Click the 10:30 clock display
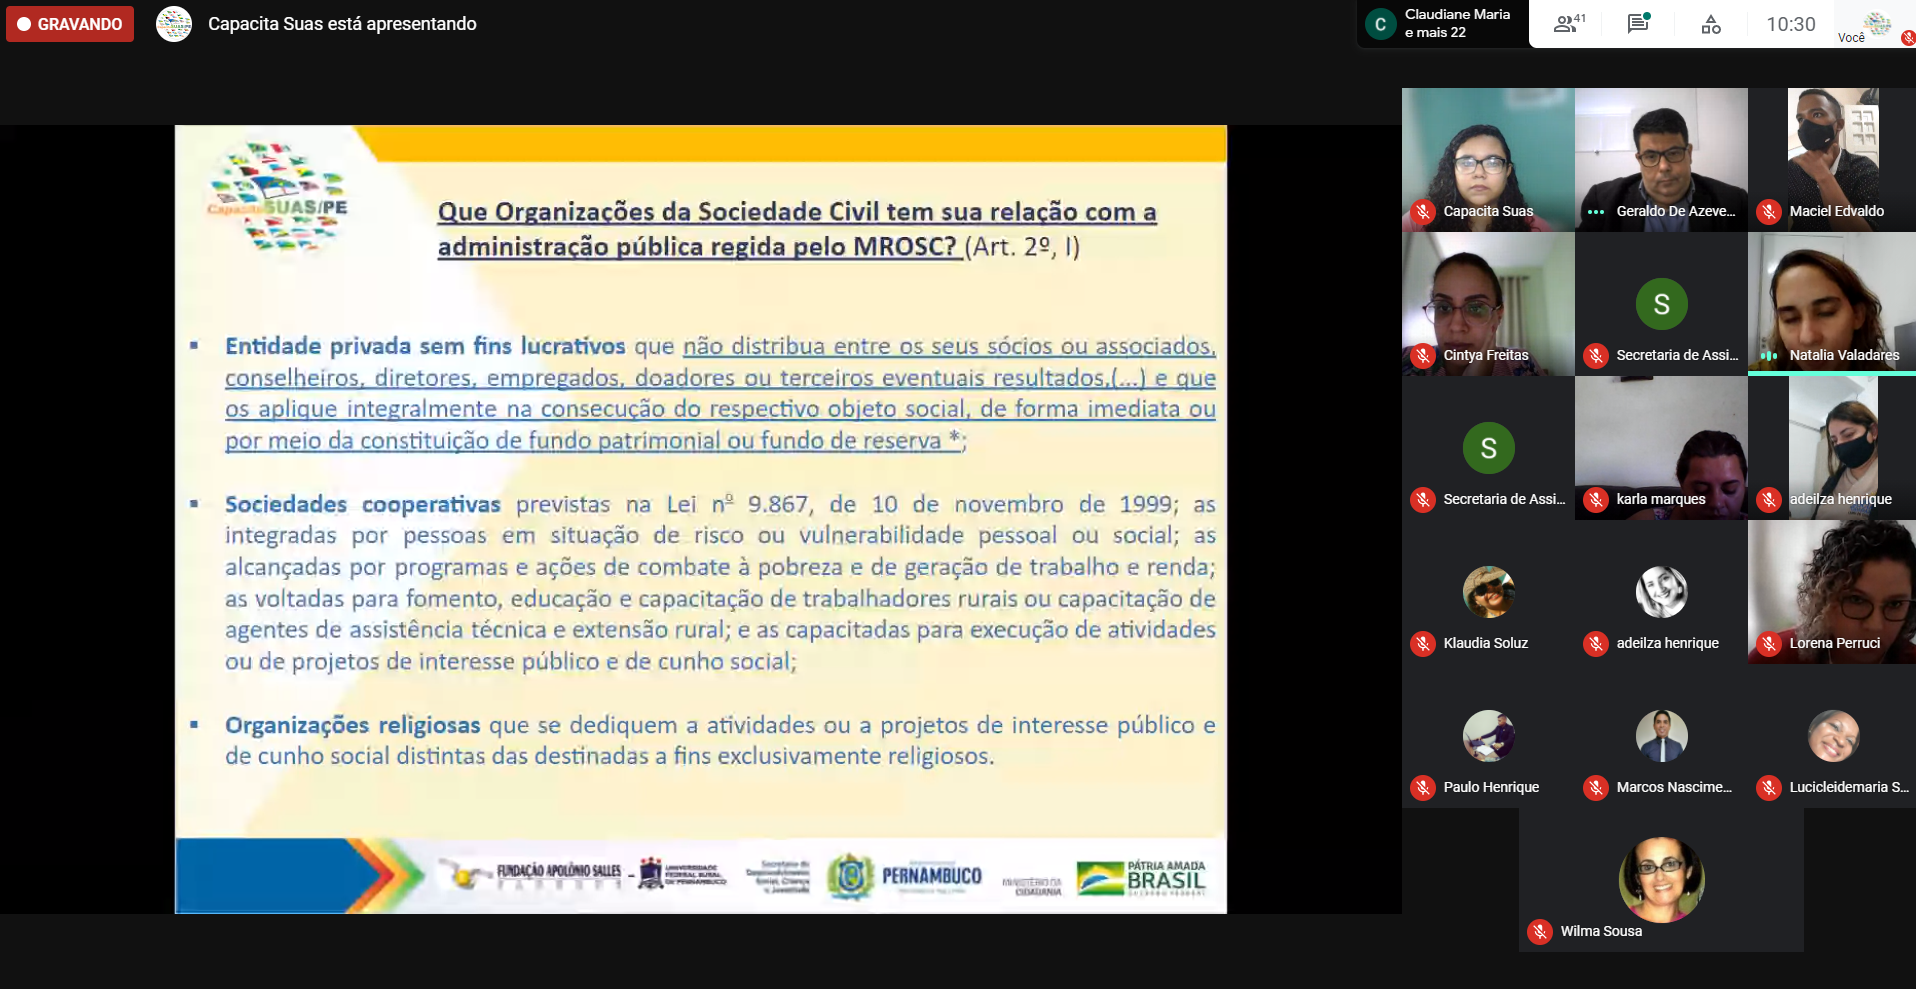The width and height of the screenshot is (1916, 989). point(1790,24)
